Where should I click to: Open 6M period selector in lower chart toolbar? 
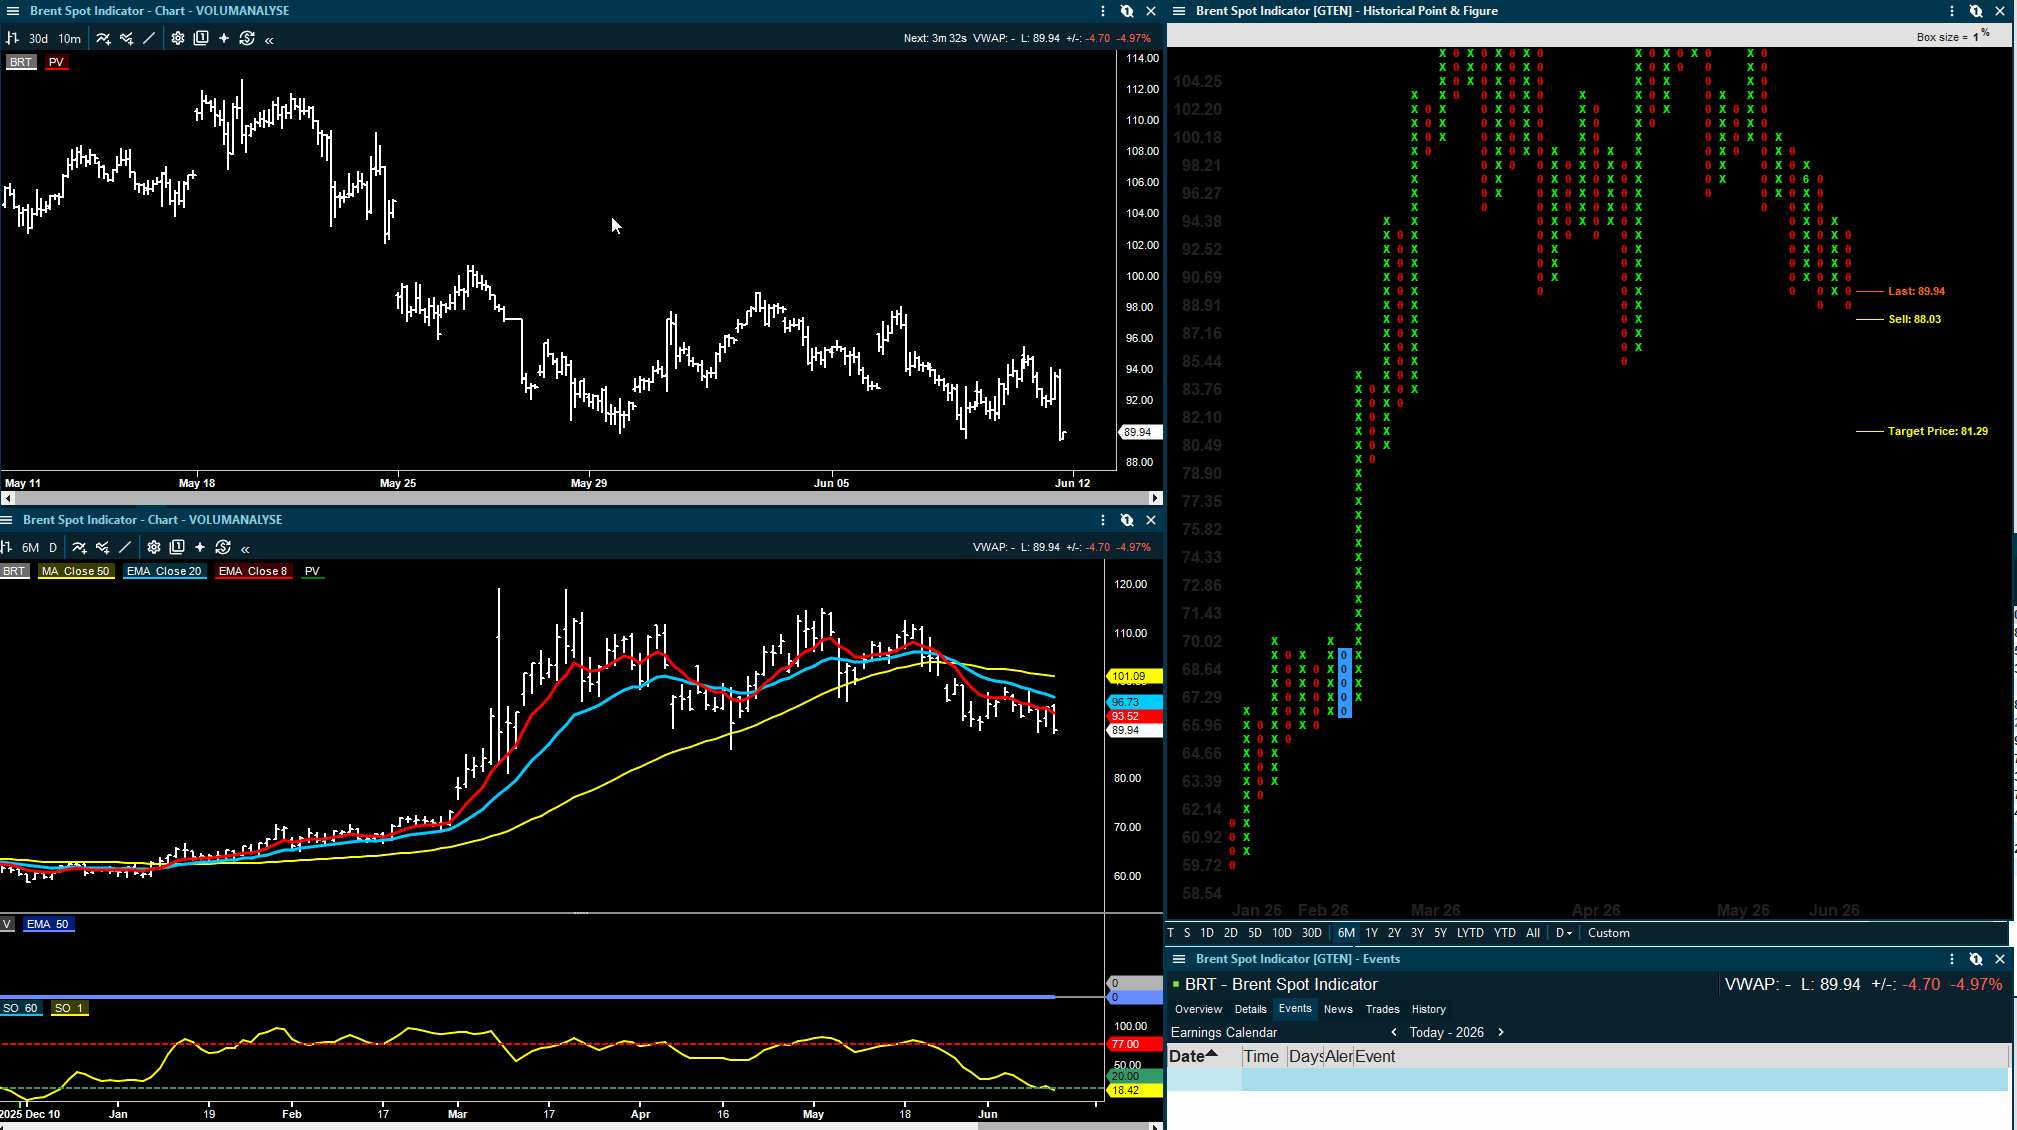pyautogui.click(x=31, y=548)
